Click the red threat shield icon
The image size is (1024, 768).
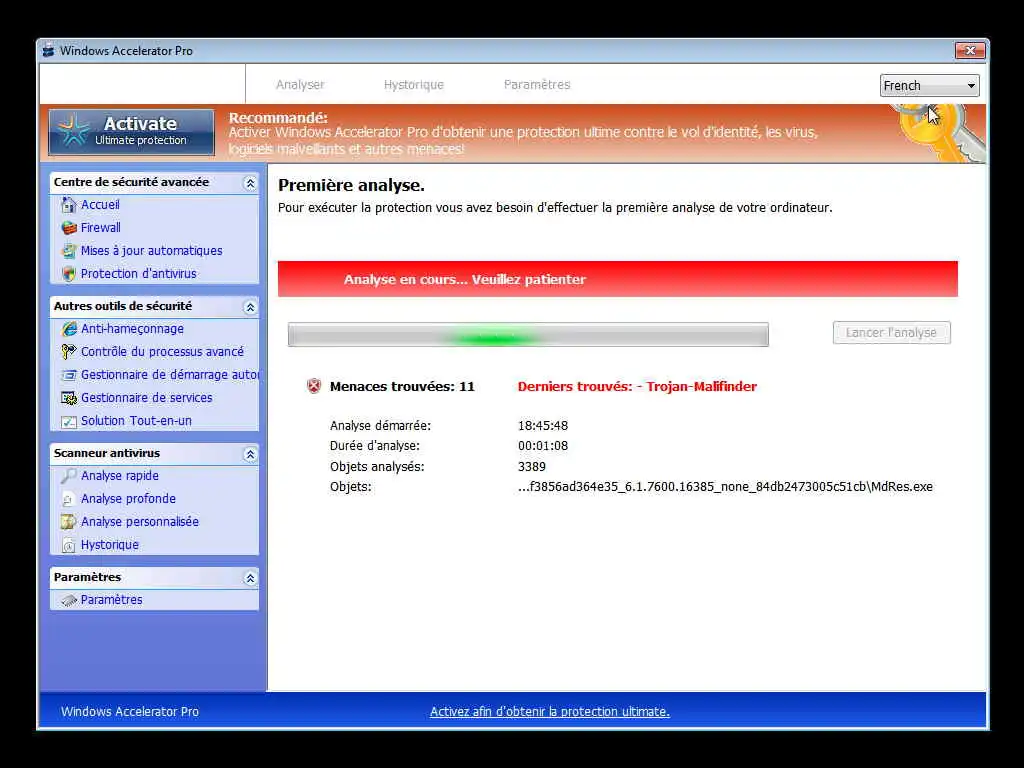(x=314, y=386)
